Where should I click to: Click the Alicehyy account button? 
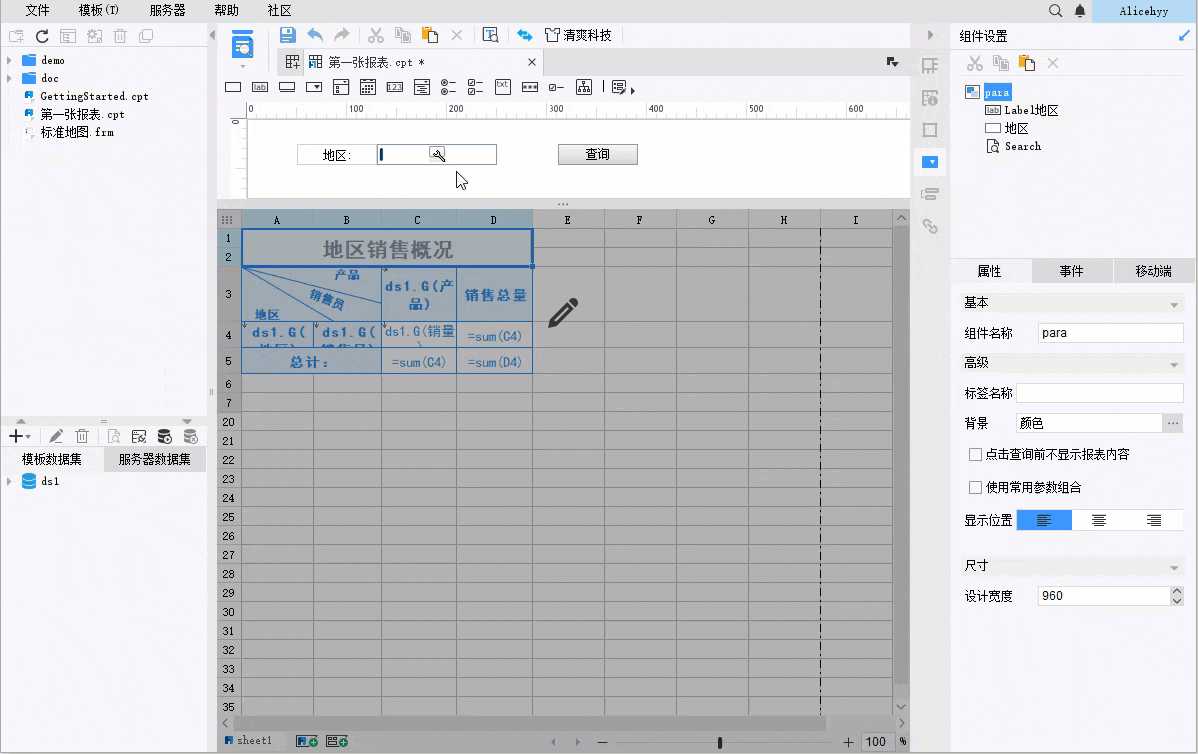[1144, 11]
